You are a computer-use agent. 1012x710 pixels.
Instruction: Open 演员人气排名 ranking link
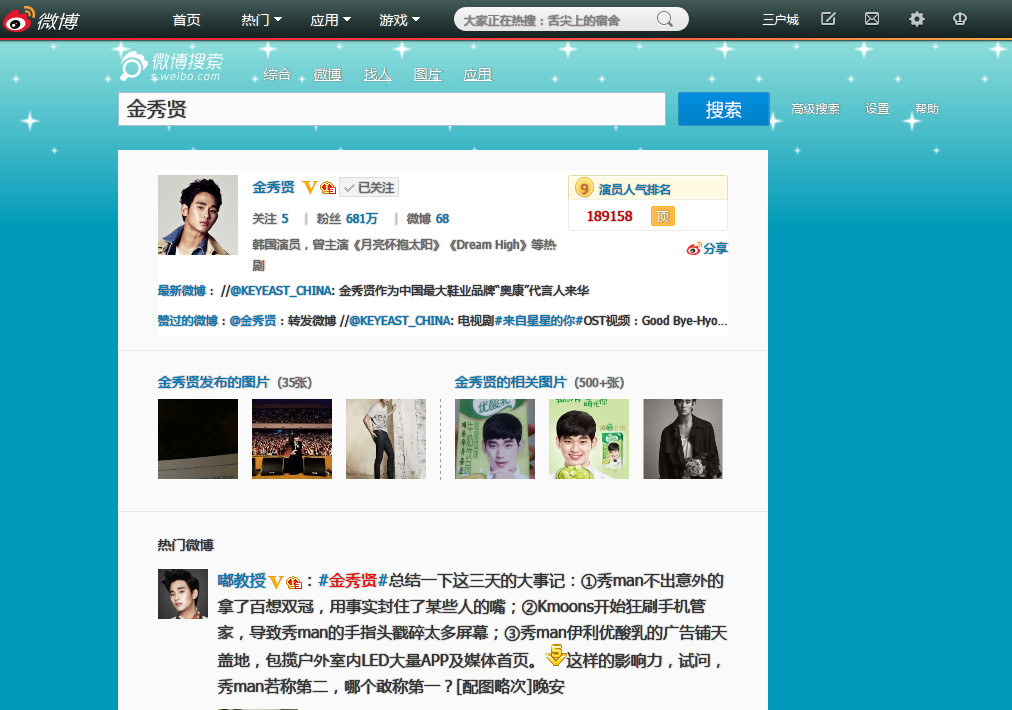(x=634, y=189)
